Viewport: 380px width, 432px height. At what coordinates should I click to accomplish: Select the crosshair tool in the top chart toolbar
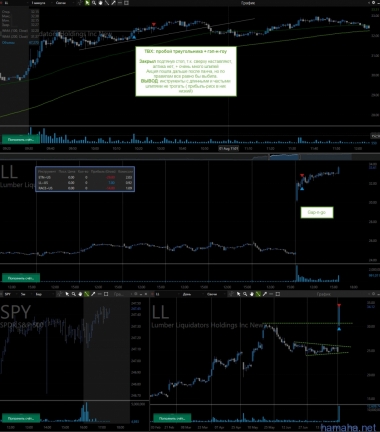point(79,3)
